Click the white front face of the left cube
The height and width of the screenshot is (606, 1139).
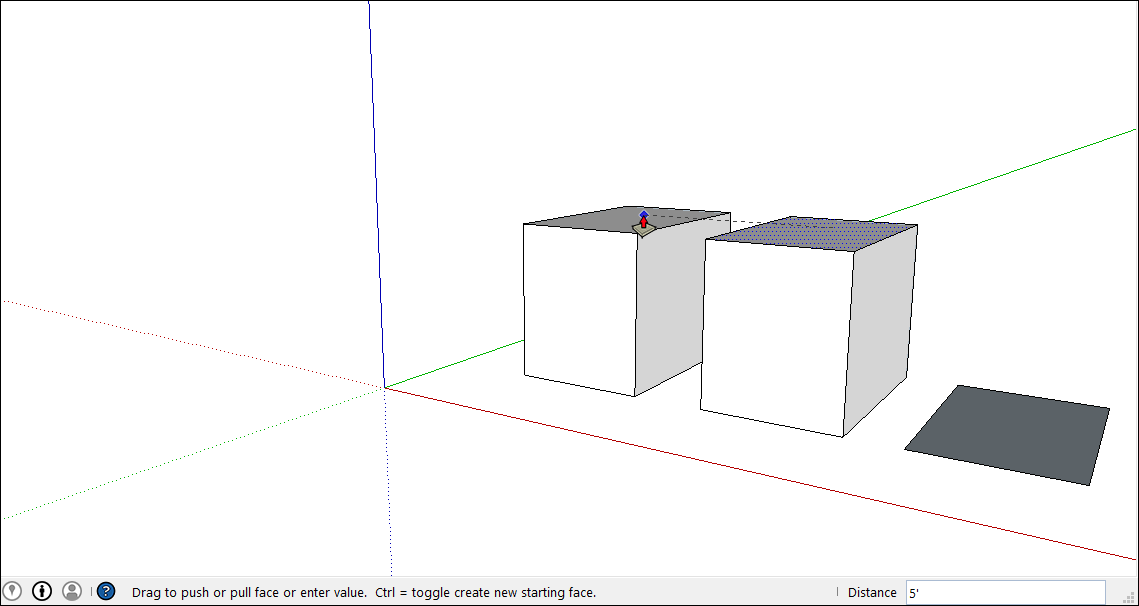click(580, 310)
